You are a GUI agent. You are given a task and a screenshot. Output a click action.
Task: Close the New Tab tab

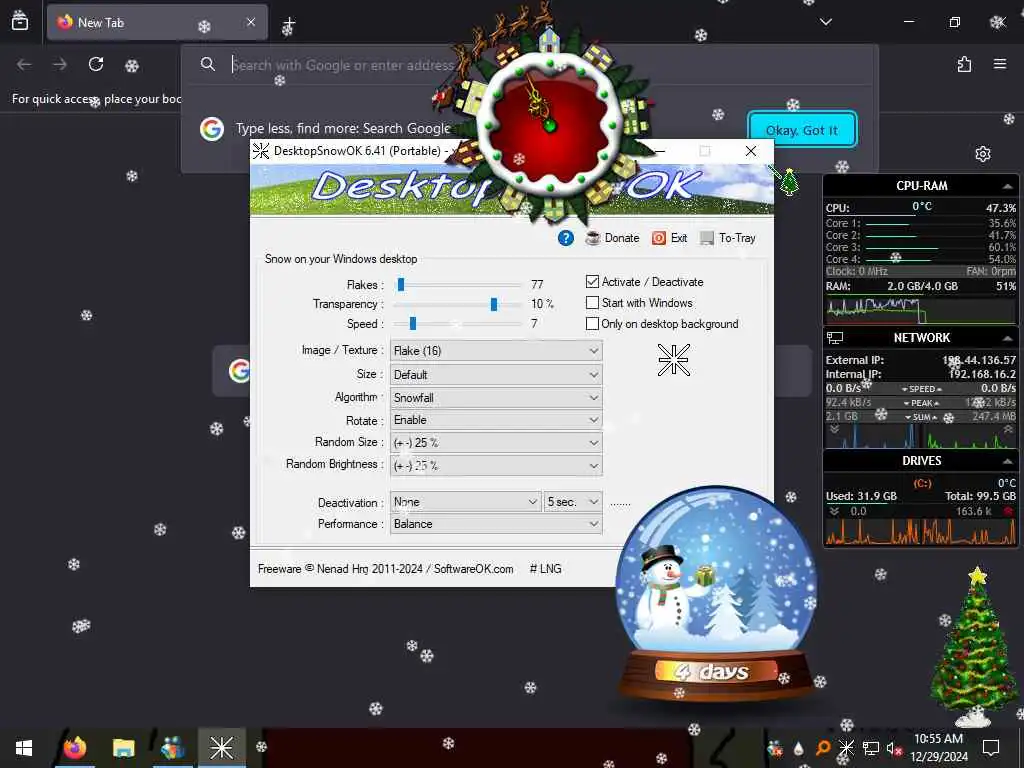pos(251,22)
